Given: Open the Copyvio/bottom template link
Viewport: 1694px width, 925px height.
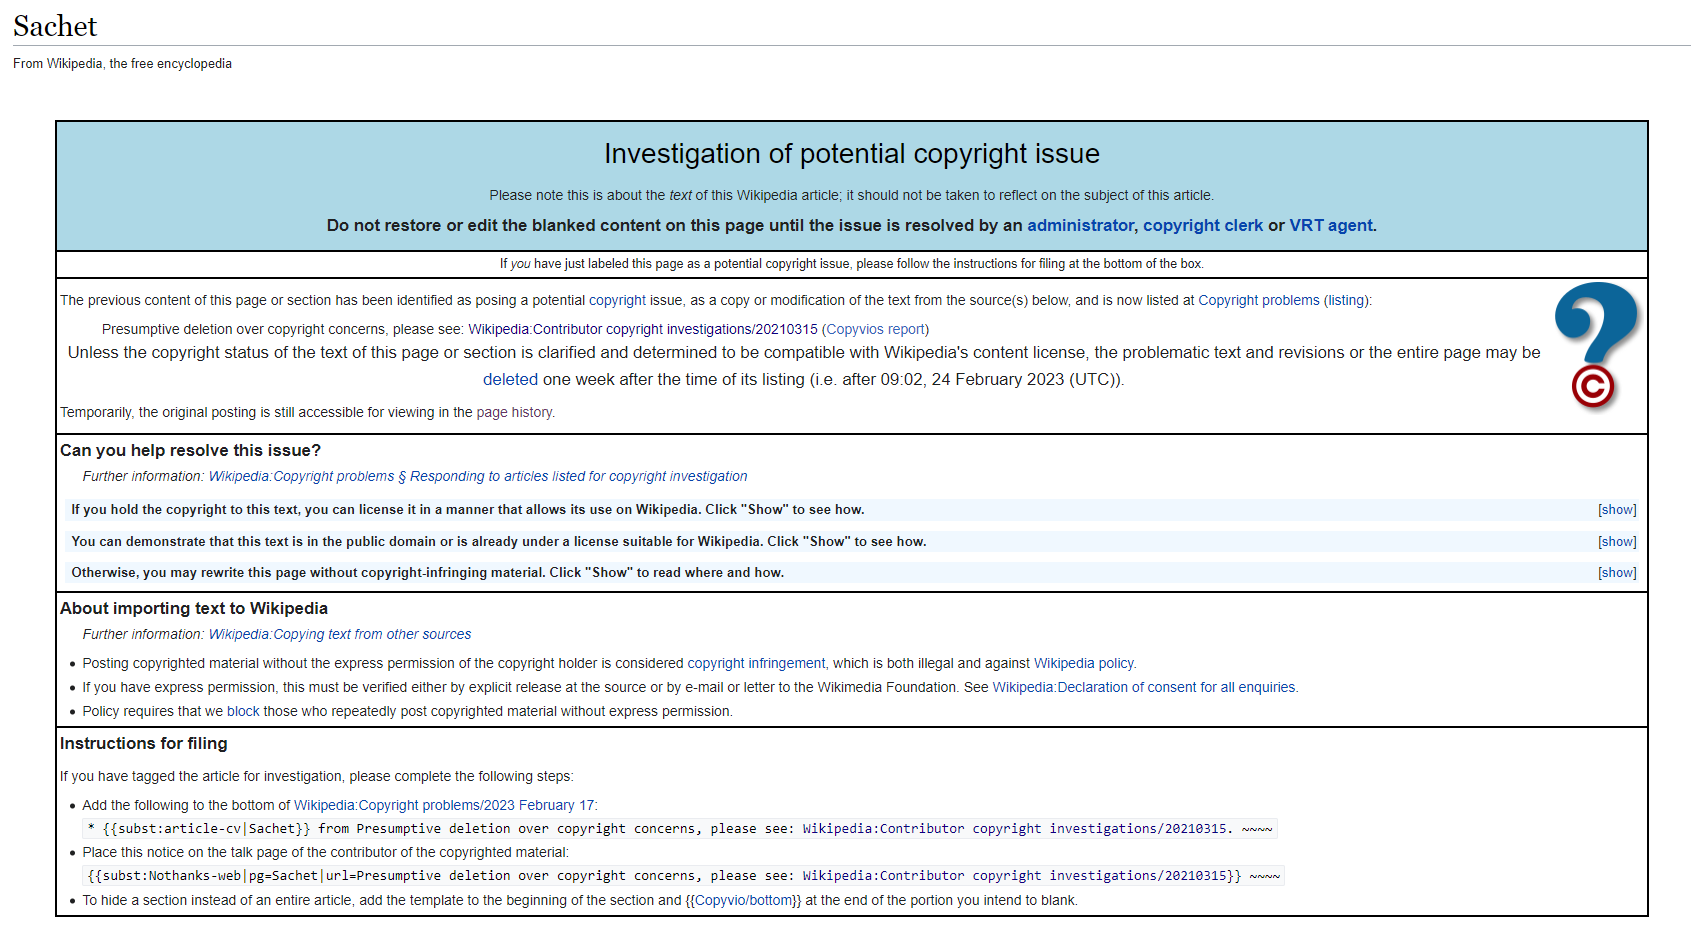Looking at the screenshot, I should 743,901.
